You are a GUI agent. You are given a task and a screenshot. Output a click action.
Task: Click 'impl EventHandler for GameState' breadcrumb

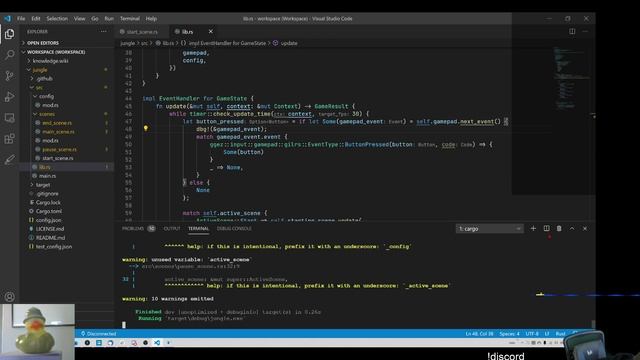227,43
